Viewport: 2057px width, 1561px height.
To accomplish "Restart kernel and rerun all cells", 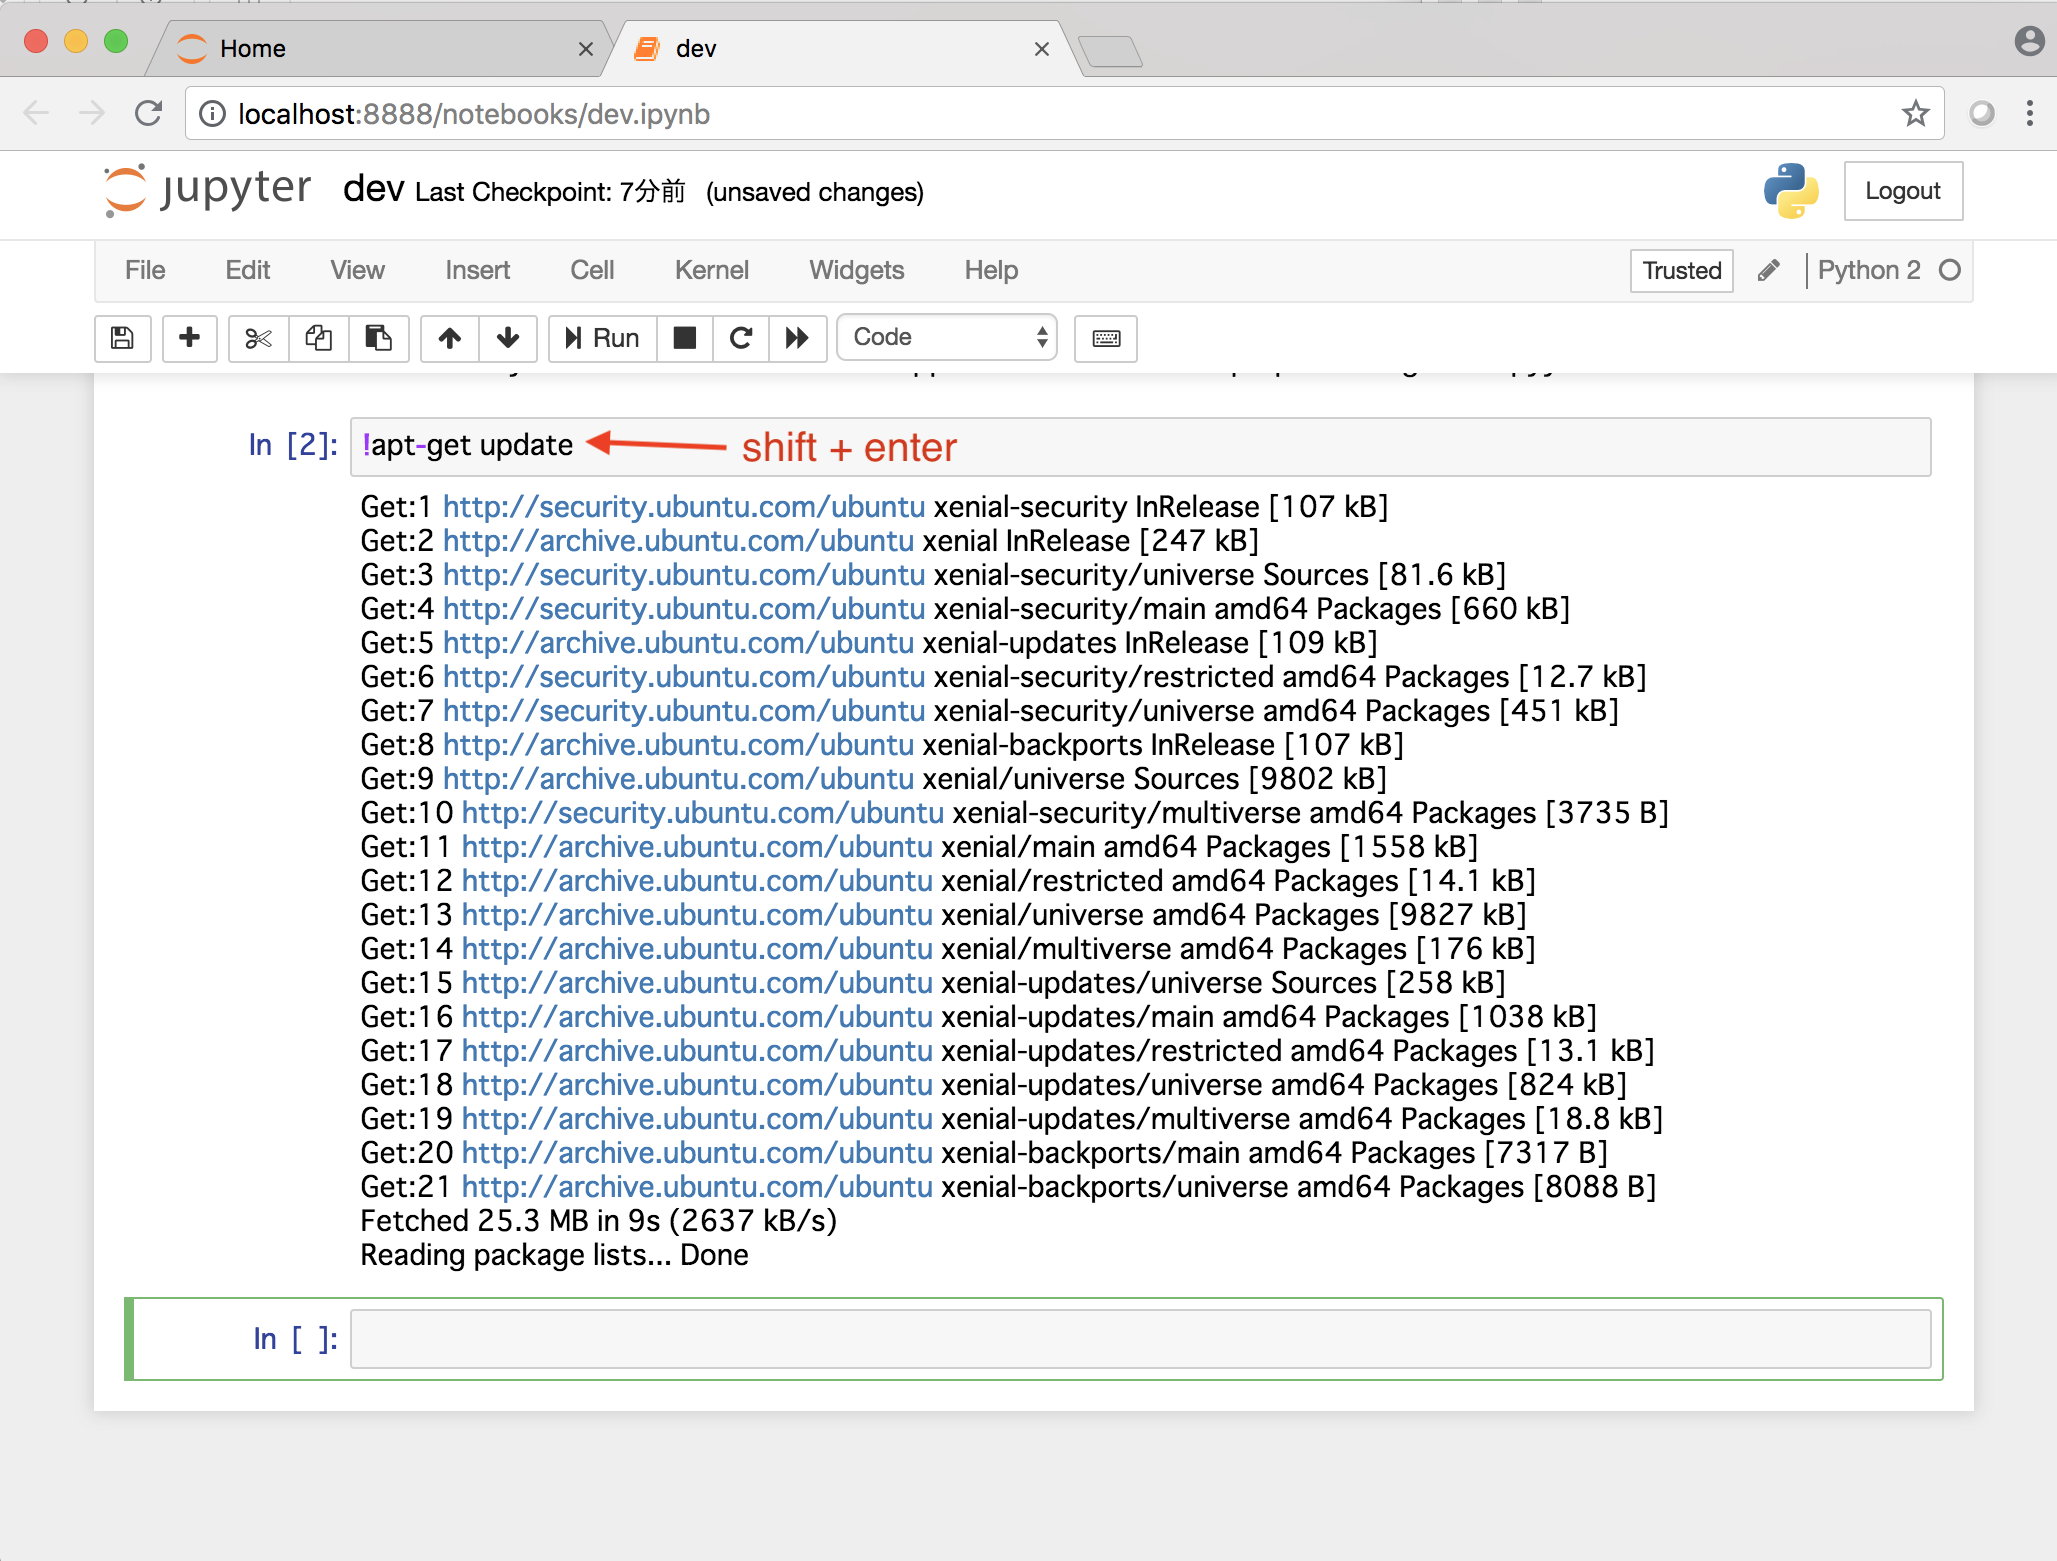I will [797, 338].
